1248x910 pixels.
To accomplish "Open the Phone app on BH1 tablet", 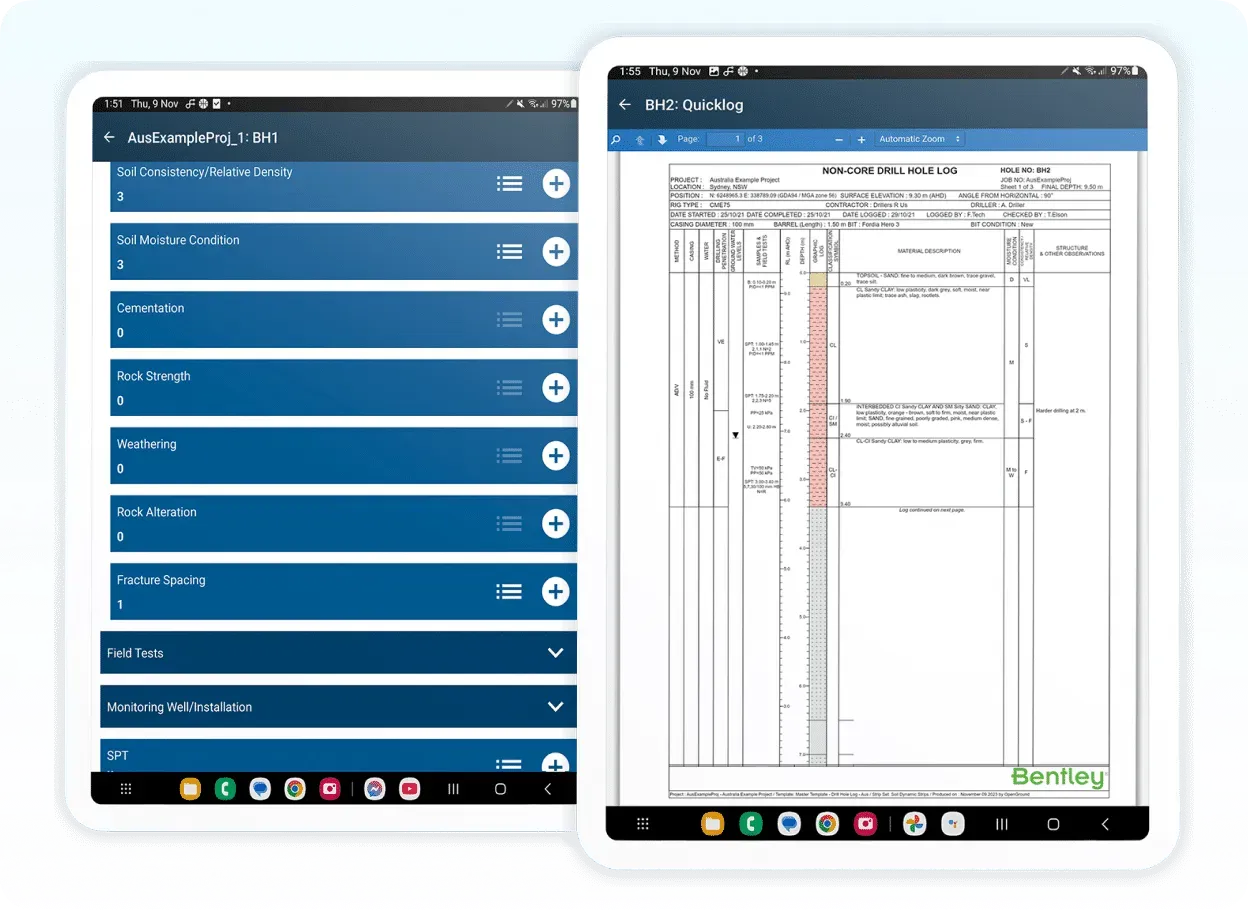I will [224, 789].
